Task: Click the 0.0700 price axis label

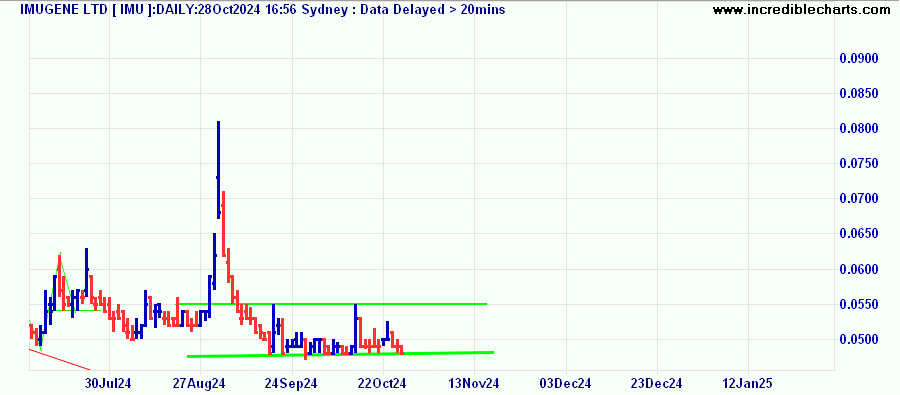Action: click(859, 199)
